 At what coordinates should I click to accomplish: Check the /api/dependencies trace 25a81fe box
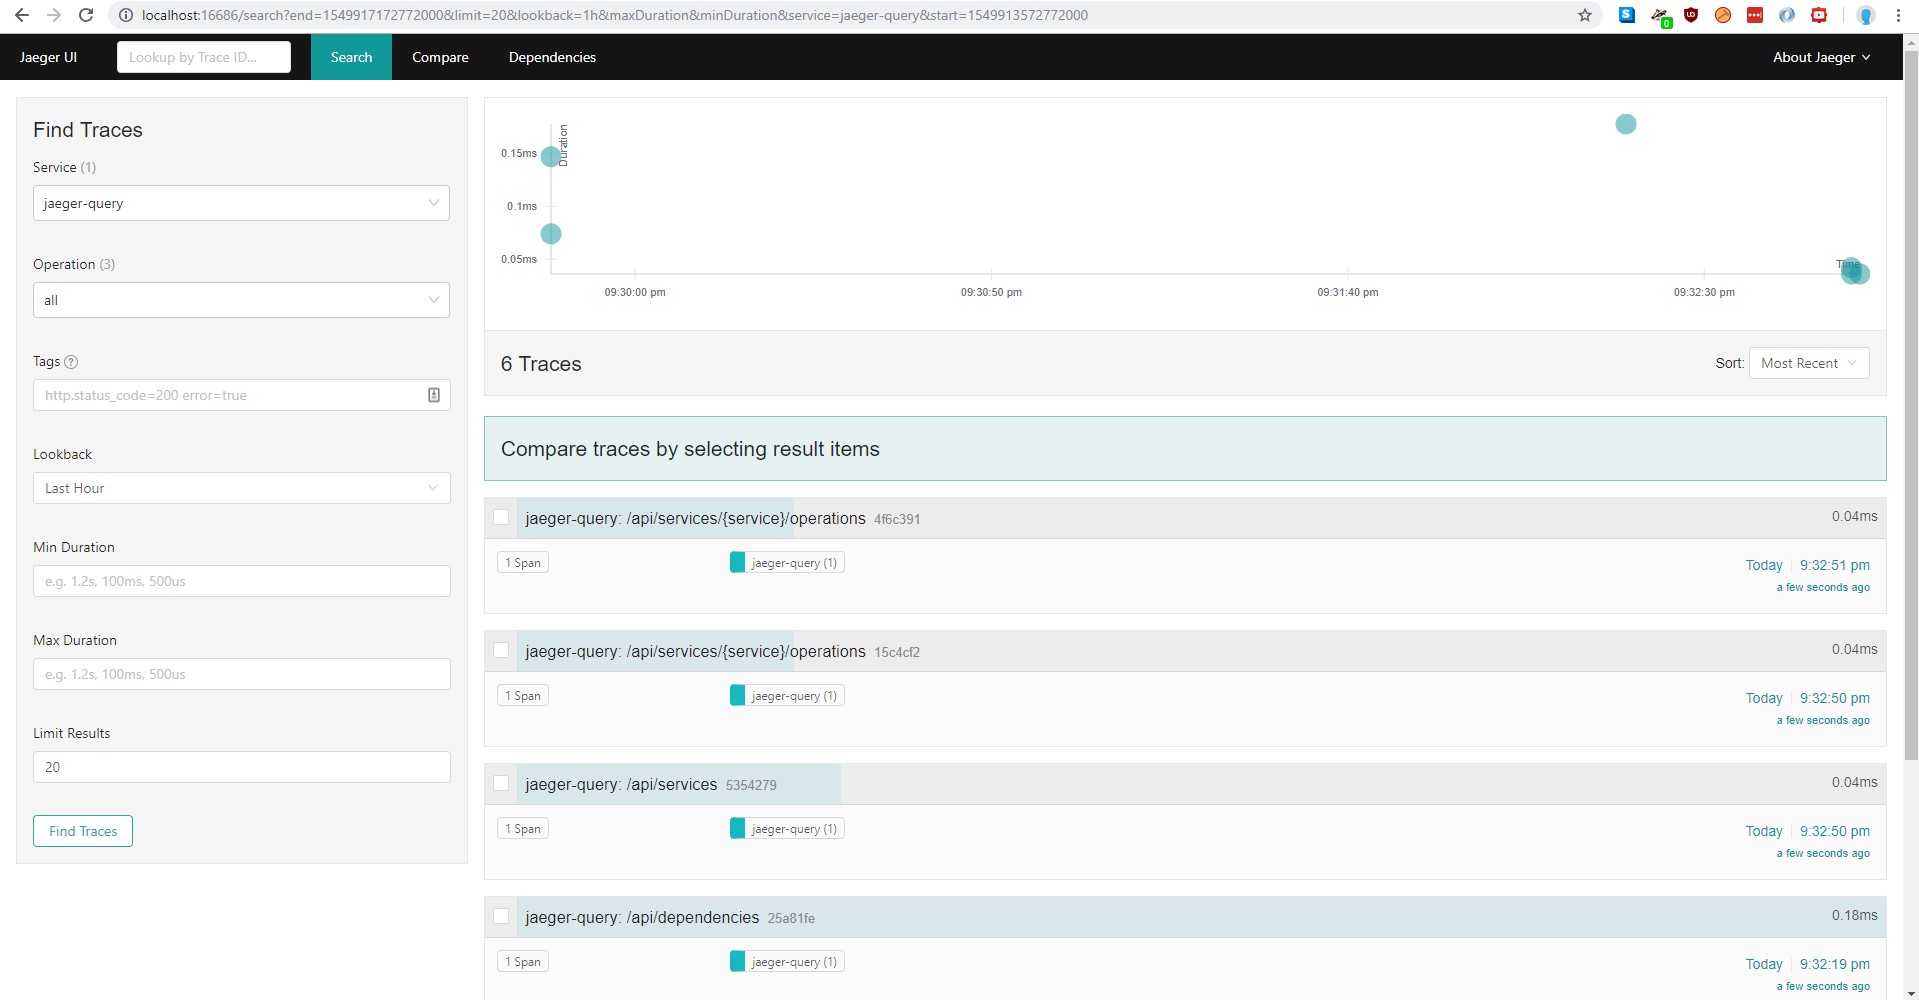tap(501, 917)
